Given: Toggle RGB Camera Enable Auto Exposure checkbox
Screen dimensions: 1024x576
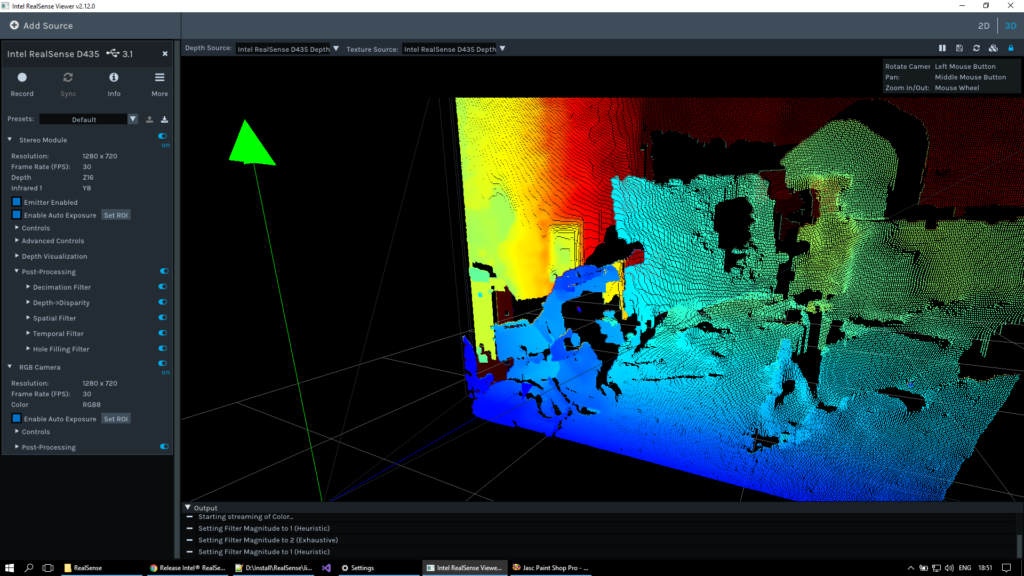Looking at the screenshot, I should 16,419.
